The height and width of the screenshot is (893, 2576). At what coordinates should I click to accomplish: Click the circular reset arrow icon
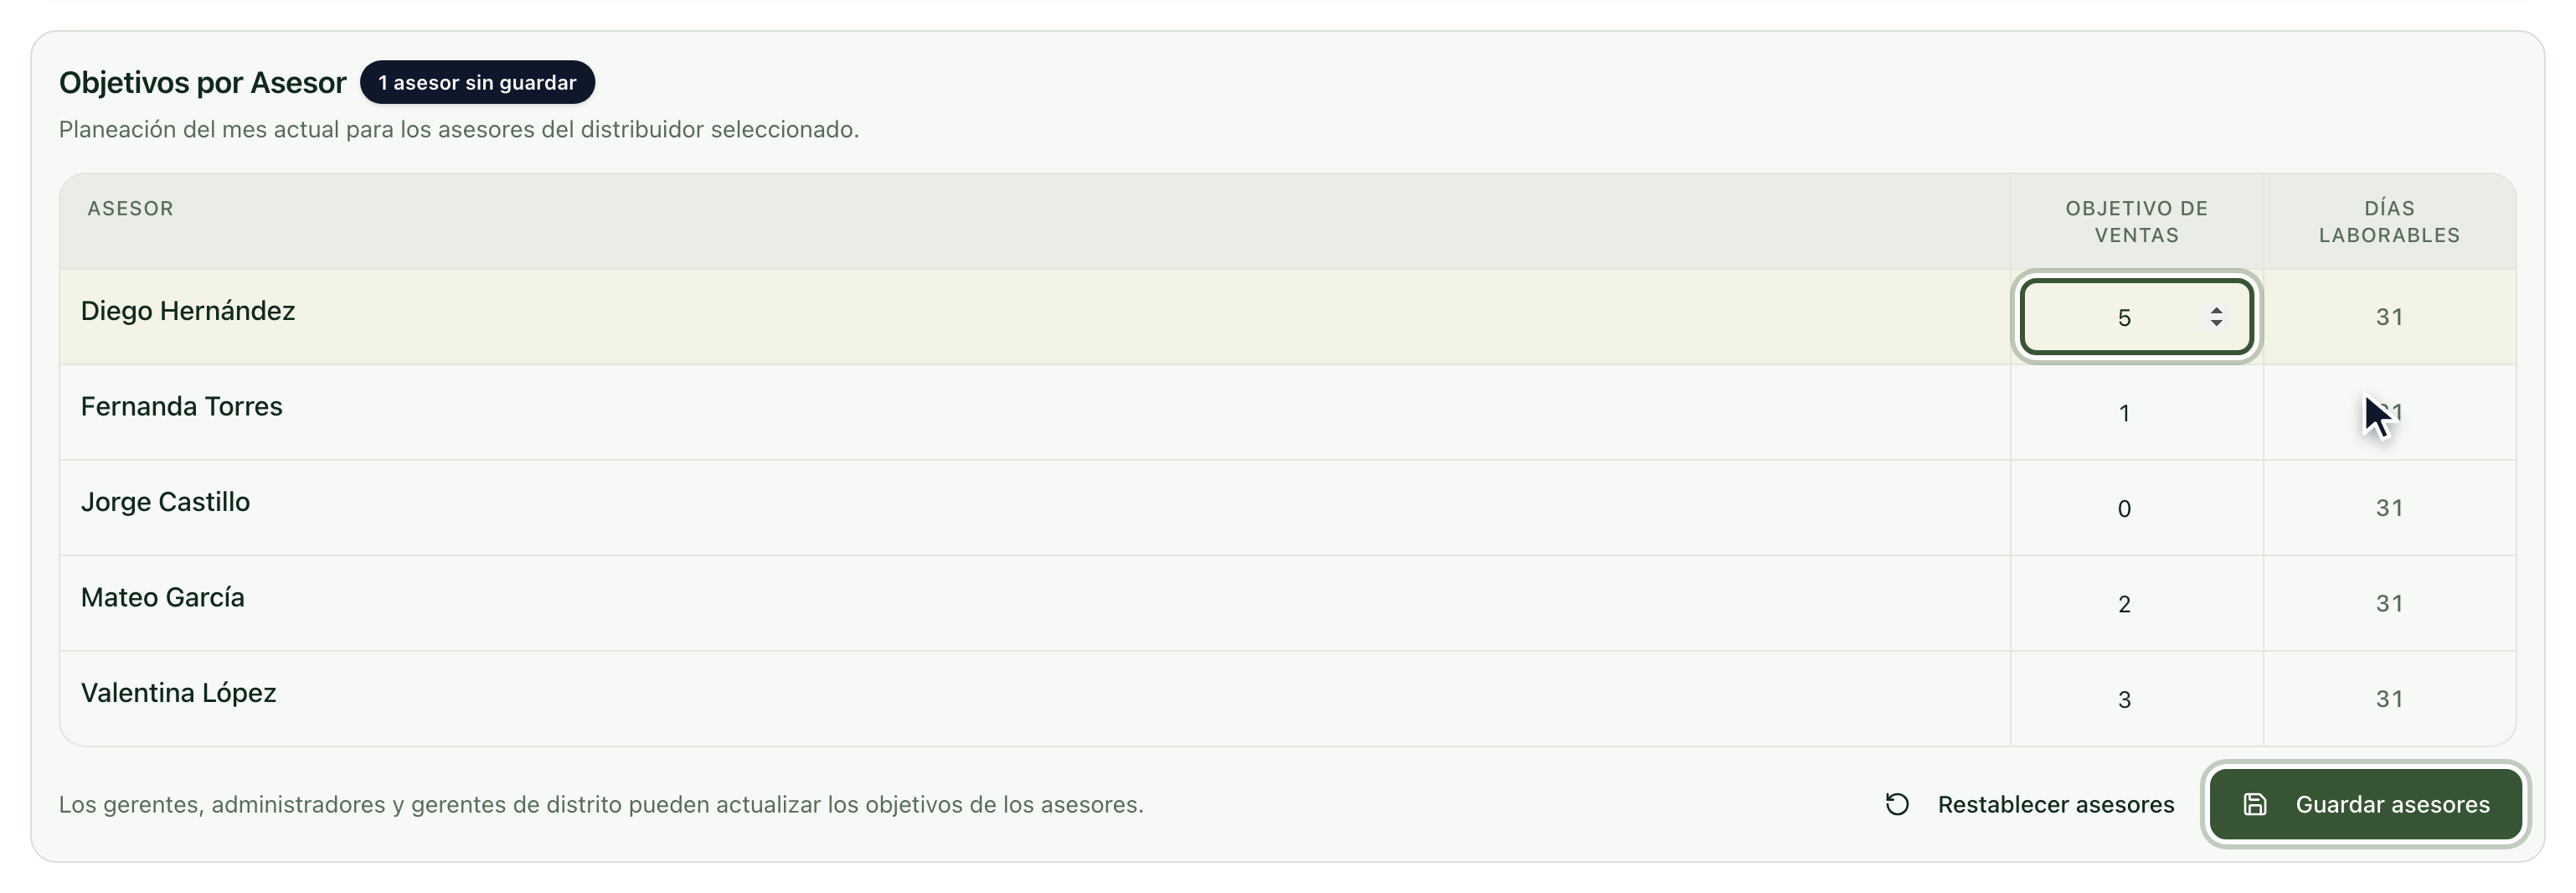point(1897,804)
